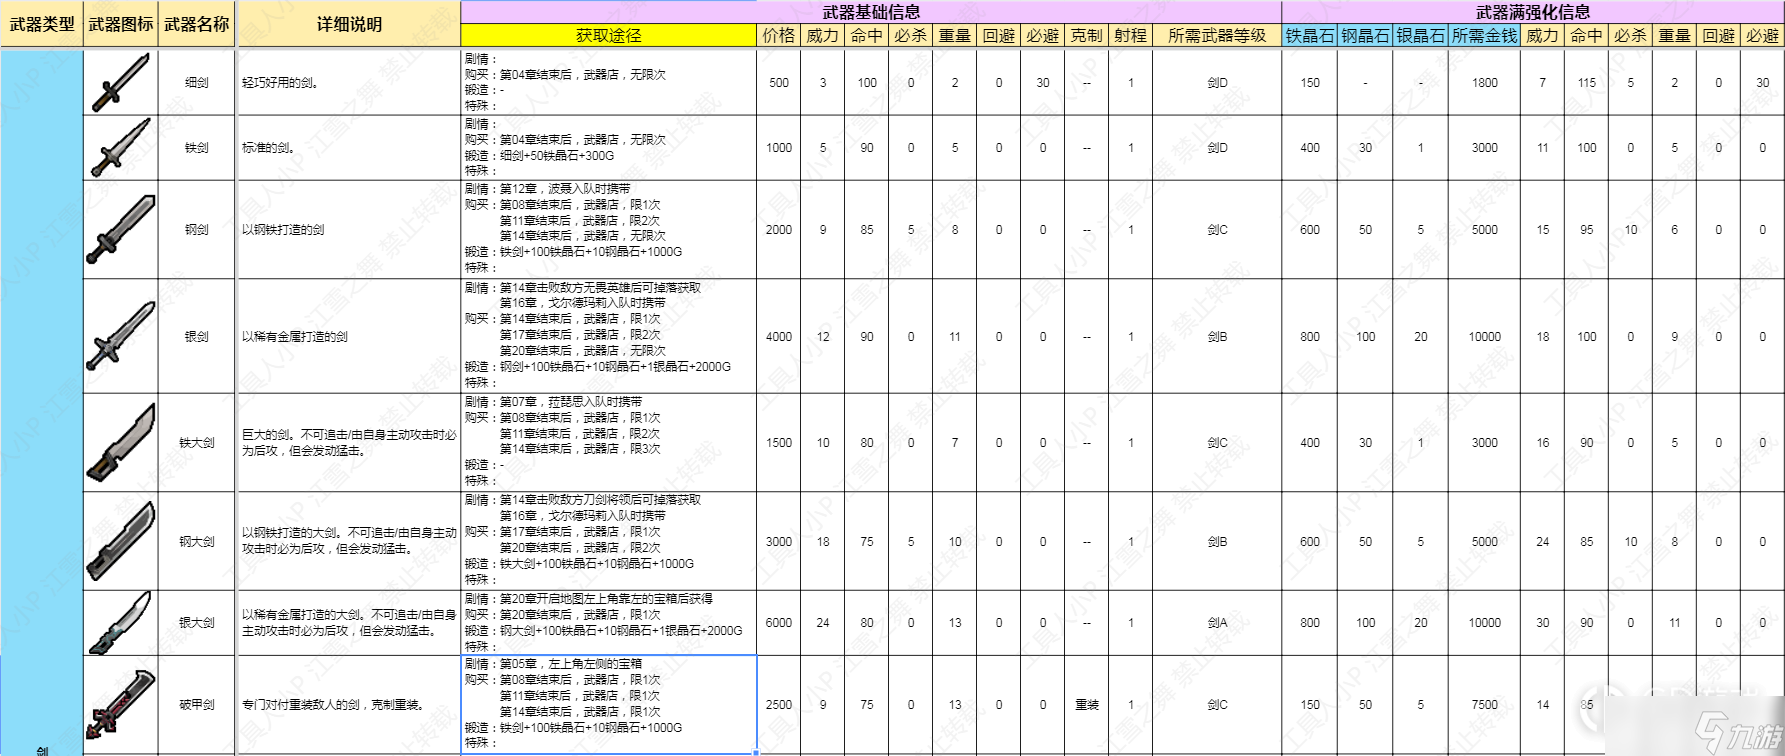
Task: Select the blue 钢晶石 header cell
Action: point(1365,35)
